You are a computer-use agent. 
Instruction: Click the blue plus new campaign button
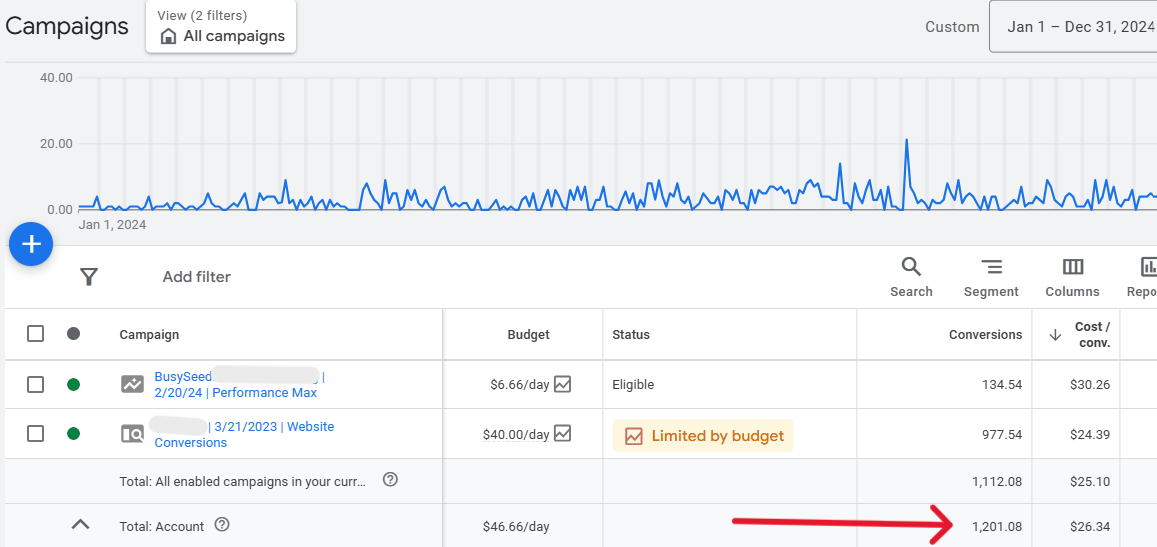coord(31,244)
